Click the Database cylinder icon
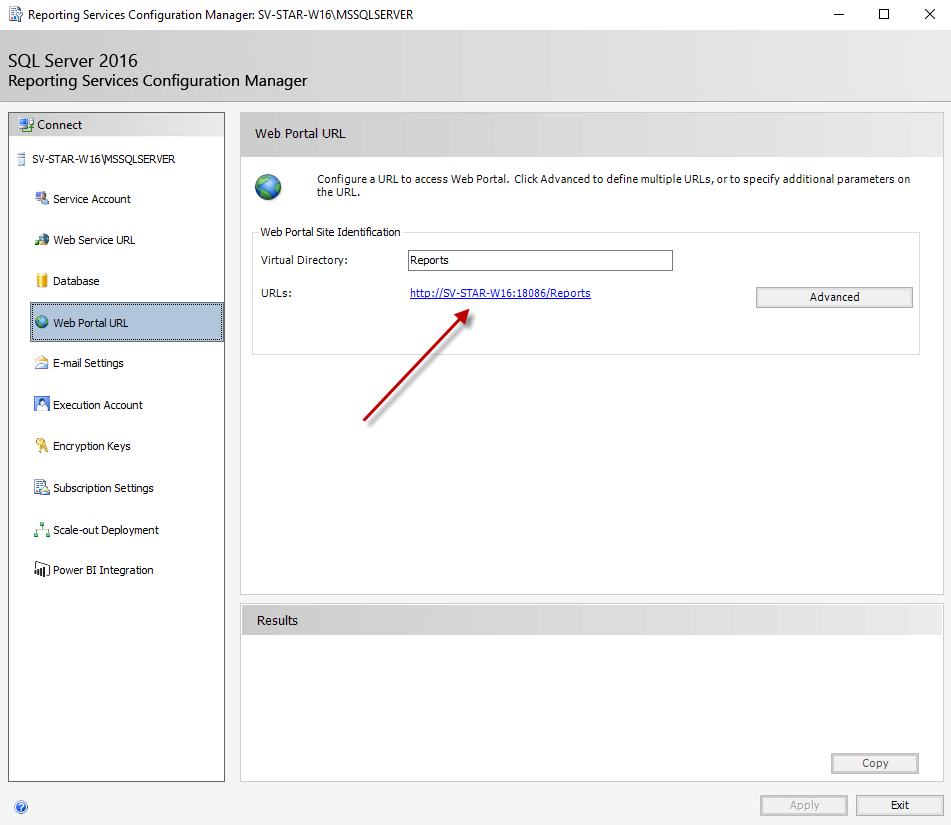Viewport: 951px width, 825px height. (41, 280)
